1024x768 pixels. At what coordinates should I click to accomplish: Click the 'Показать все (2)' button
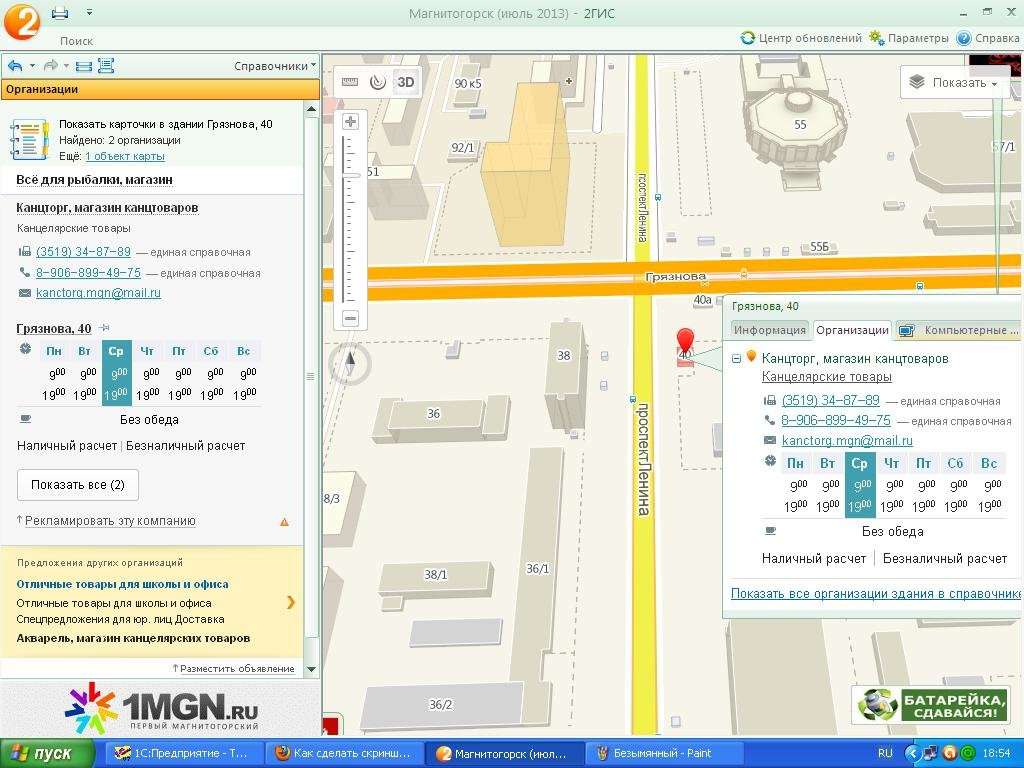coord(78,485)
